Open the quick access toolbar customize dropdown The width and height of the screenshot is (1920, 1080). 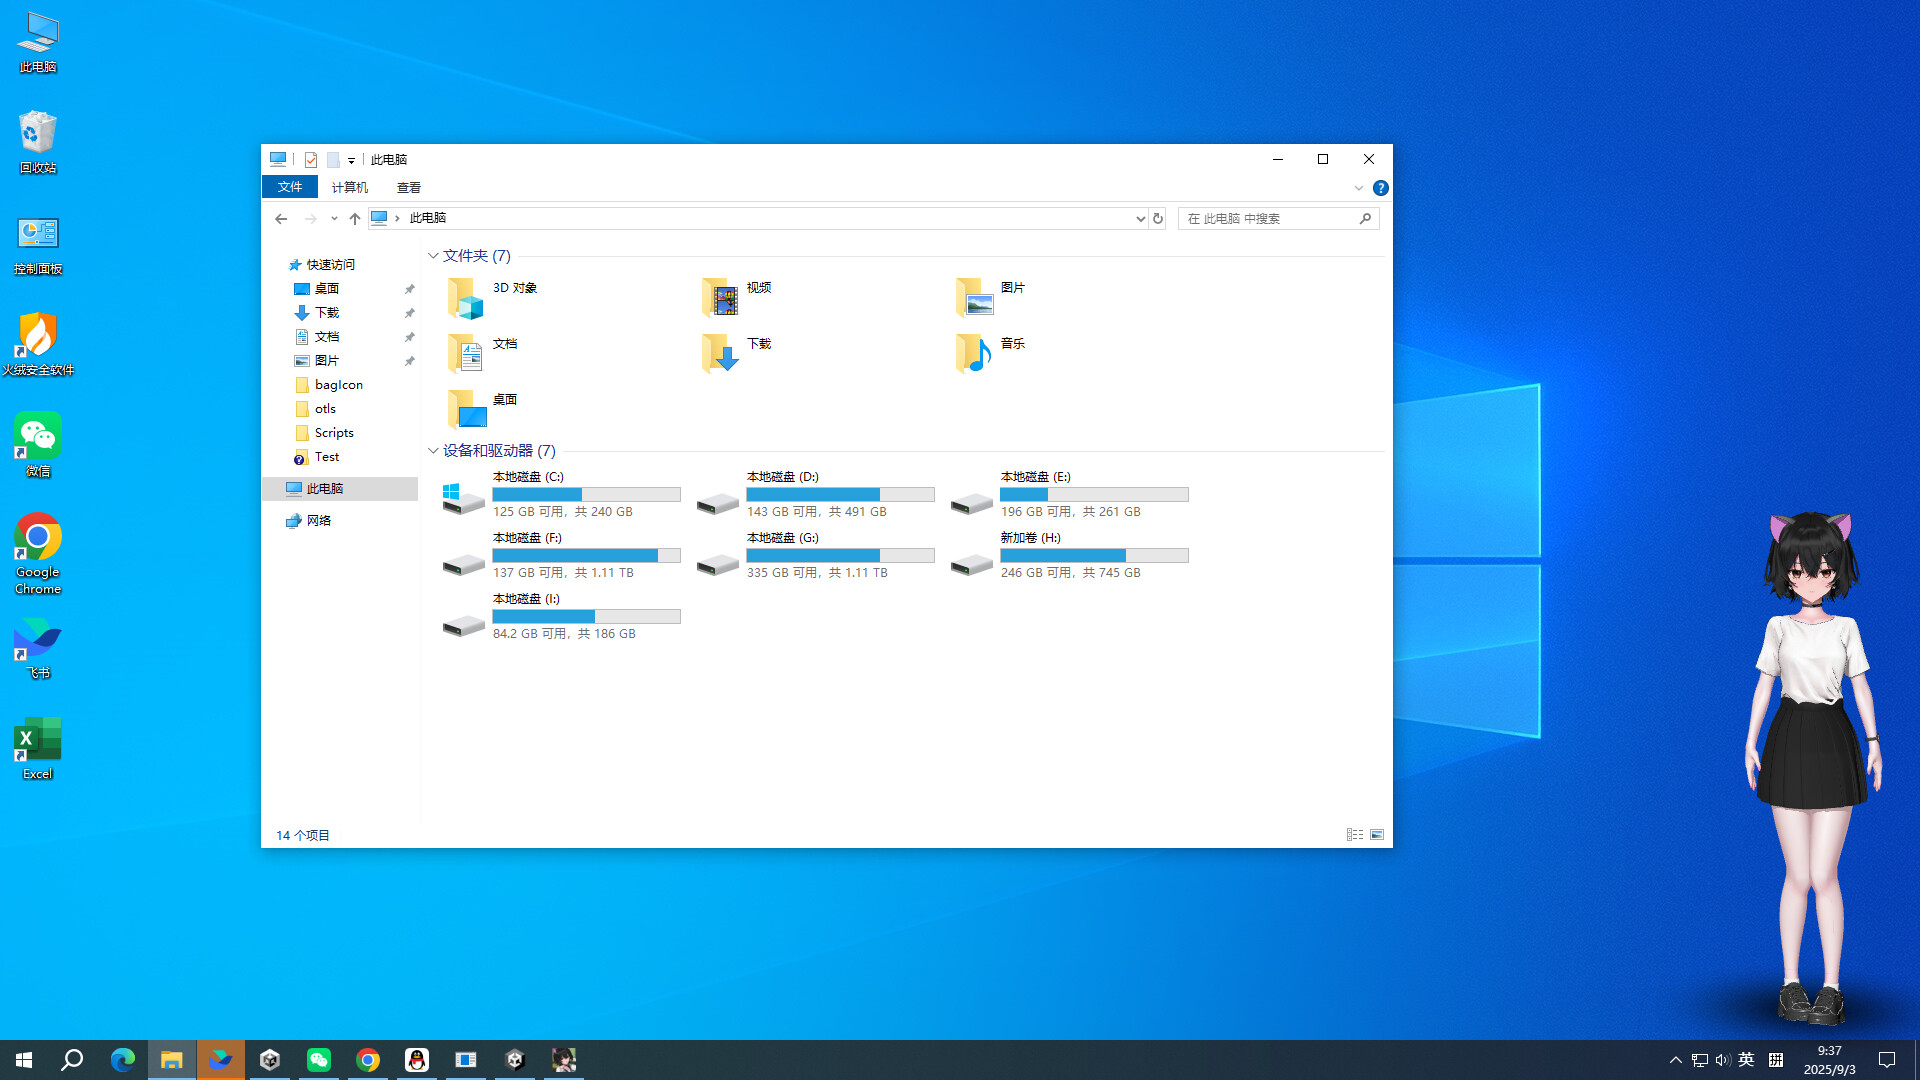[x=350, y=159]
